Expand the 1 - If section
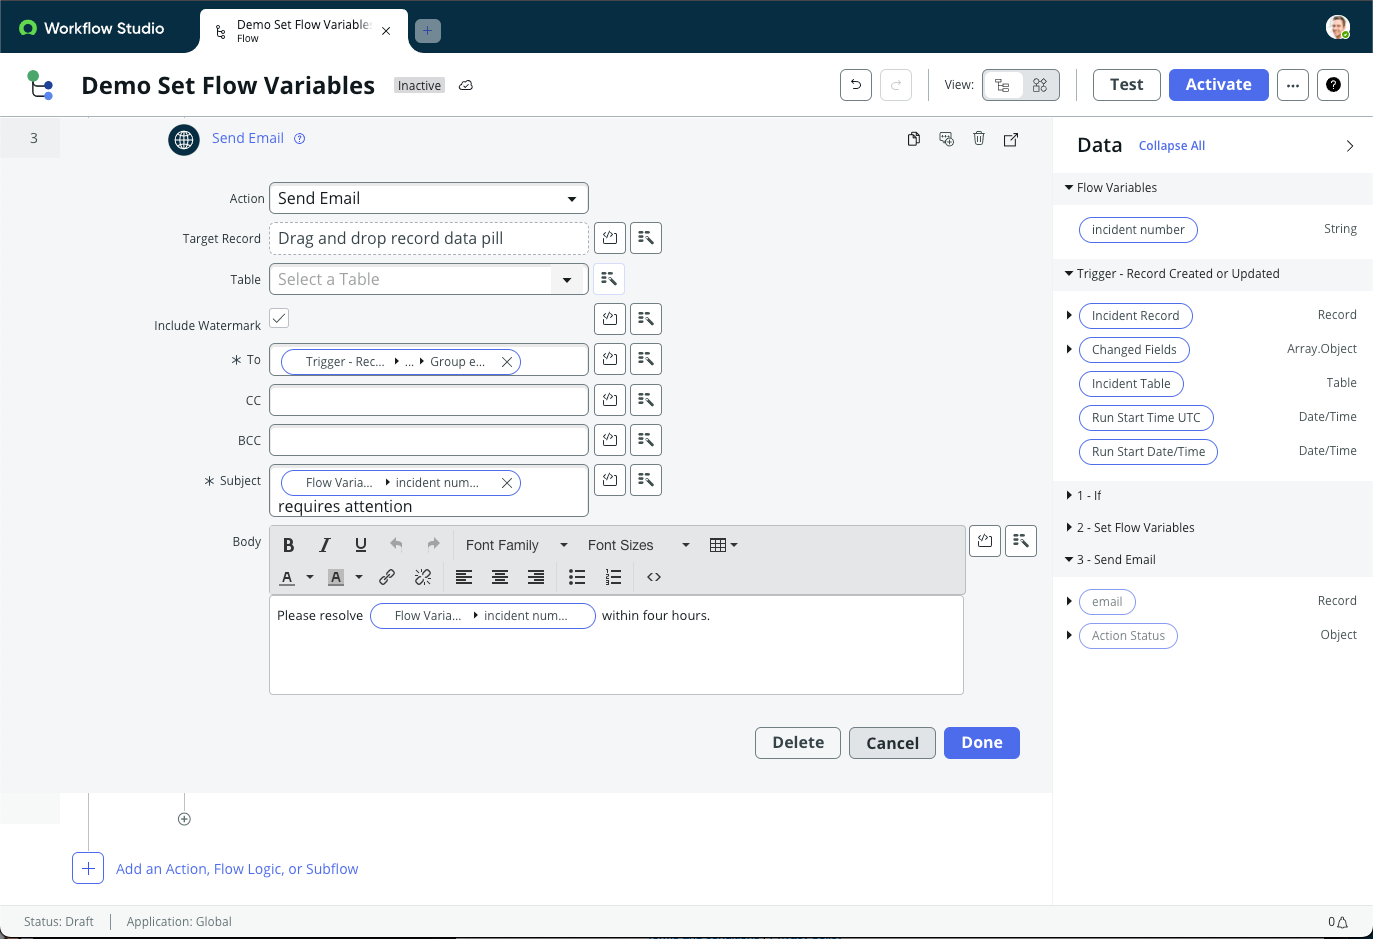This screenshot has height=939, width=1373. (1069, 496)
